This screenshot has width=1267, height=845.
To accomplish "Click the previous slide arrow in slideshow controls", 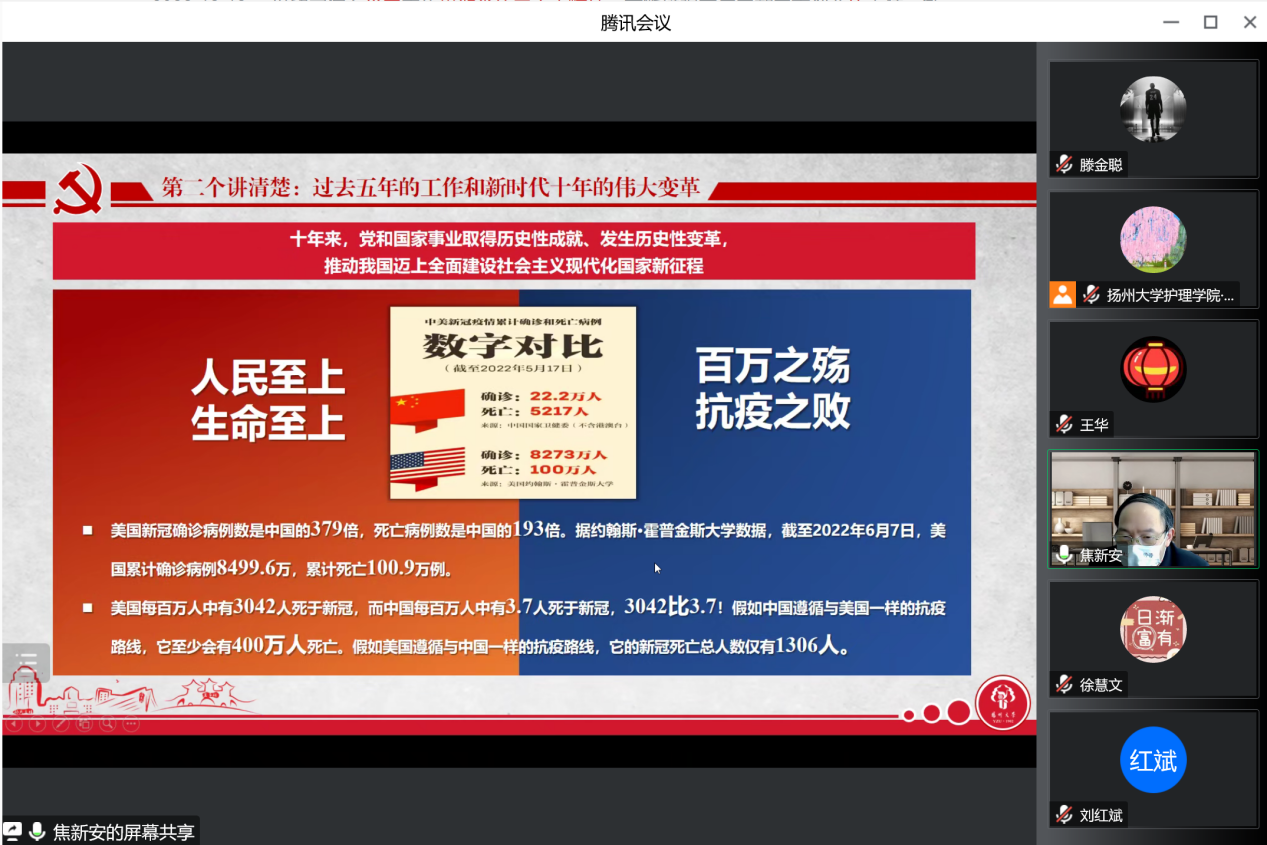I will (13, 724).
